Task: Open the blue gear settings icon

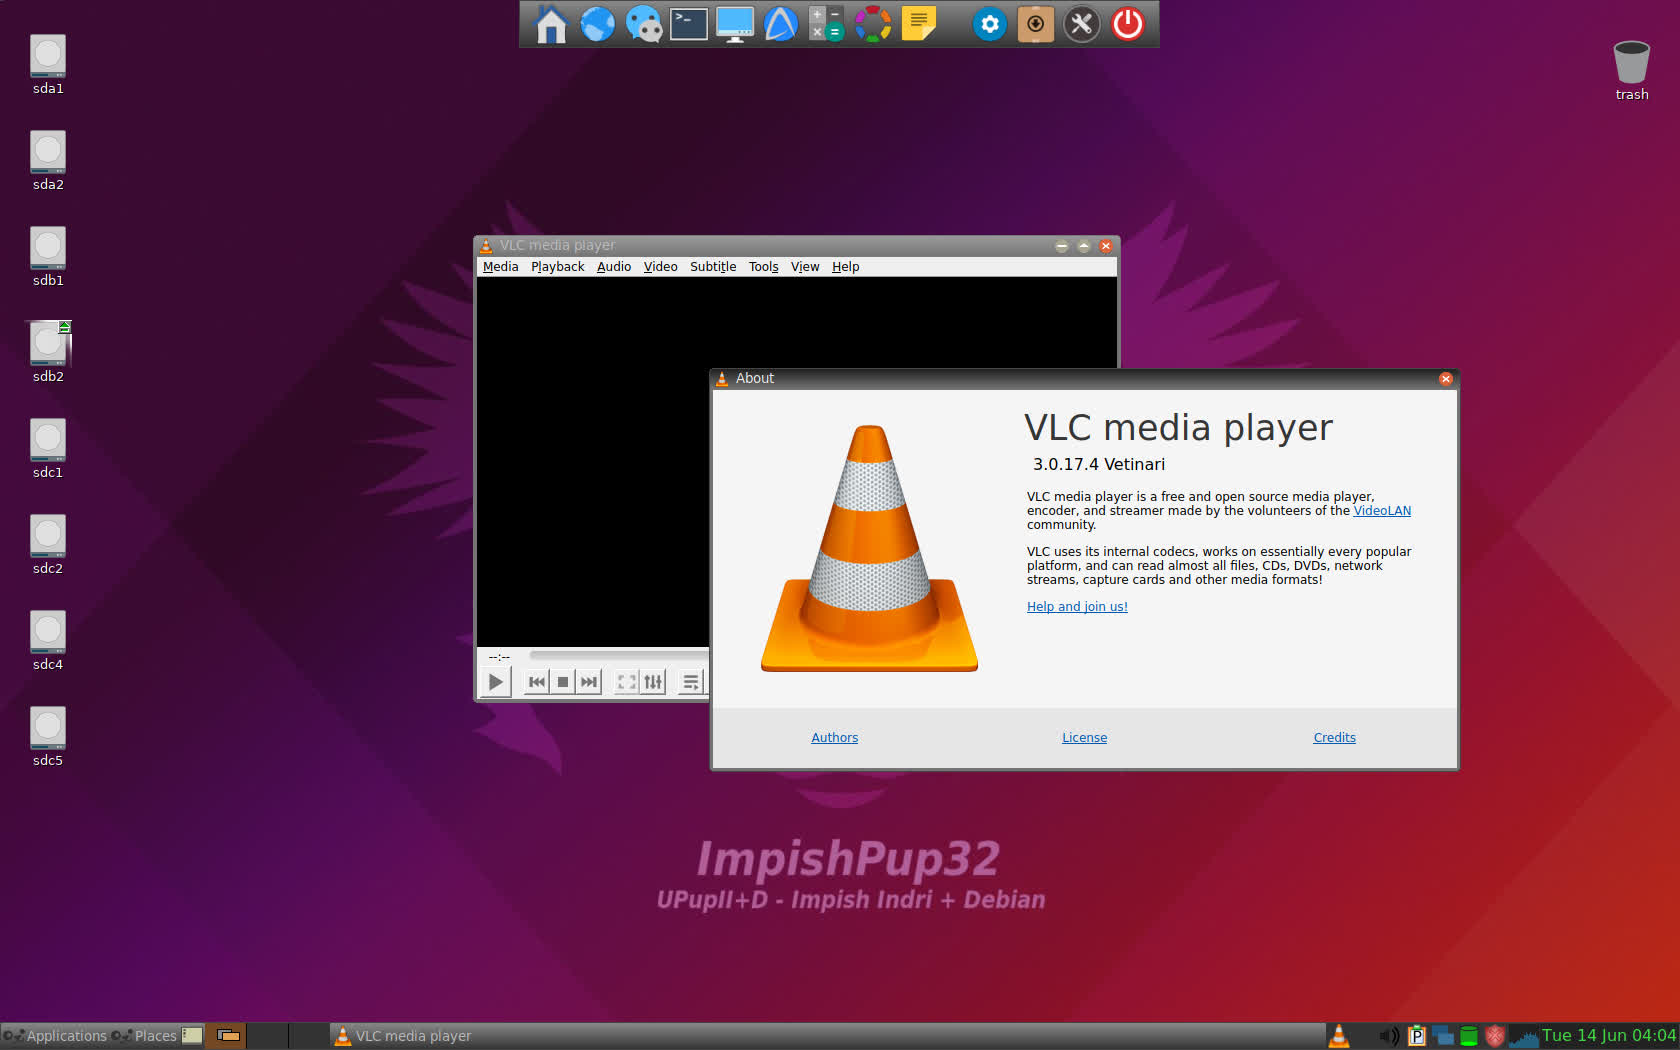Action: click(990, 24)
